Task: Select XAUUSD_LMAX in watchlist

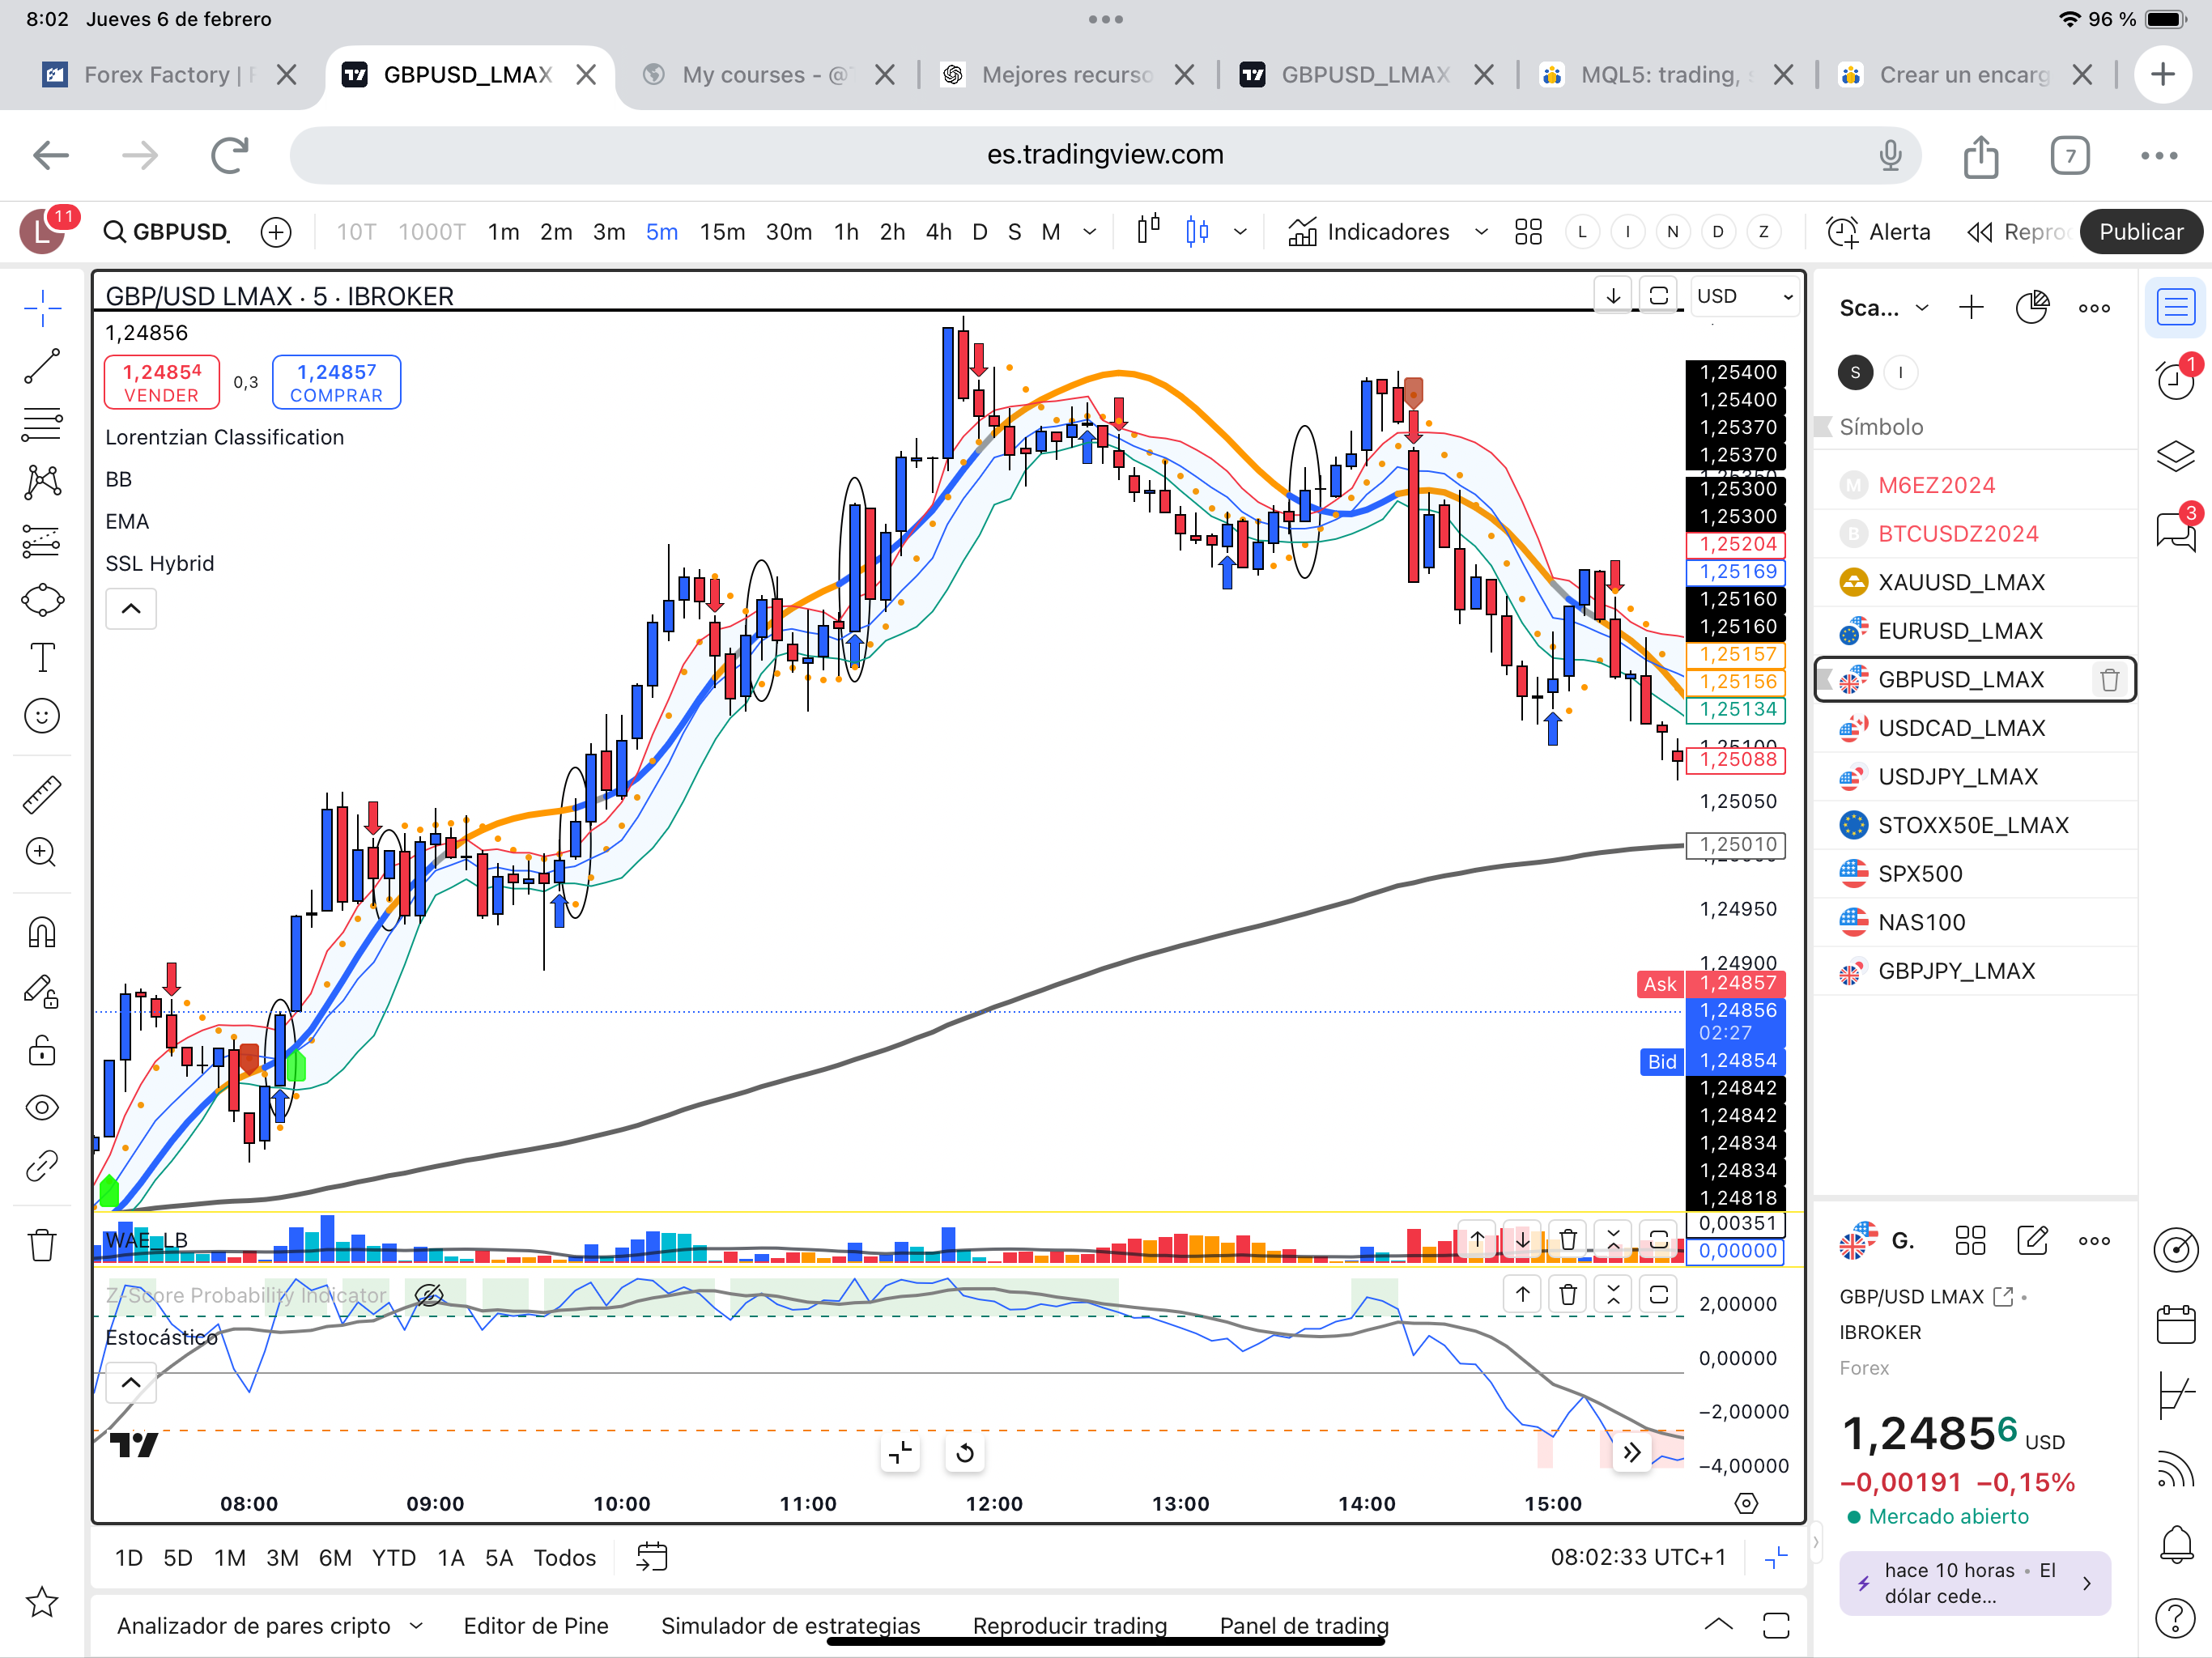Action: pos(1975,582)
